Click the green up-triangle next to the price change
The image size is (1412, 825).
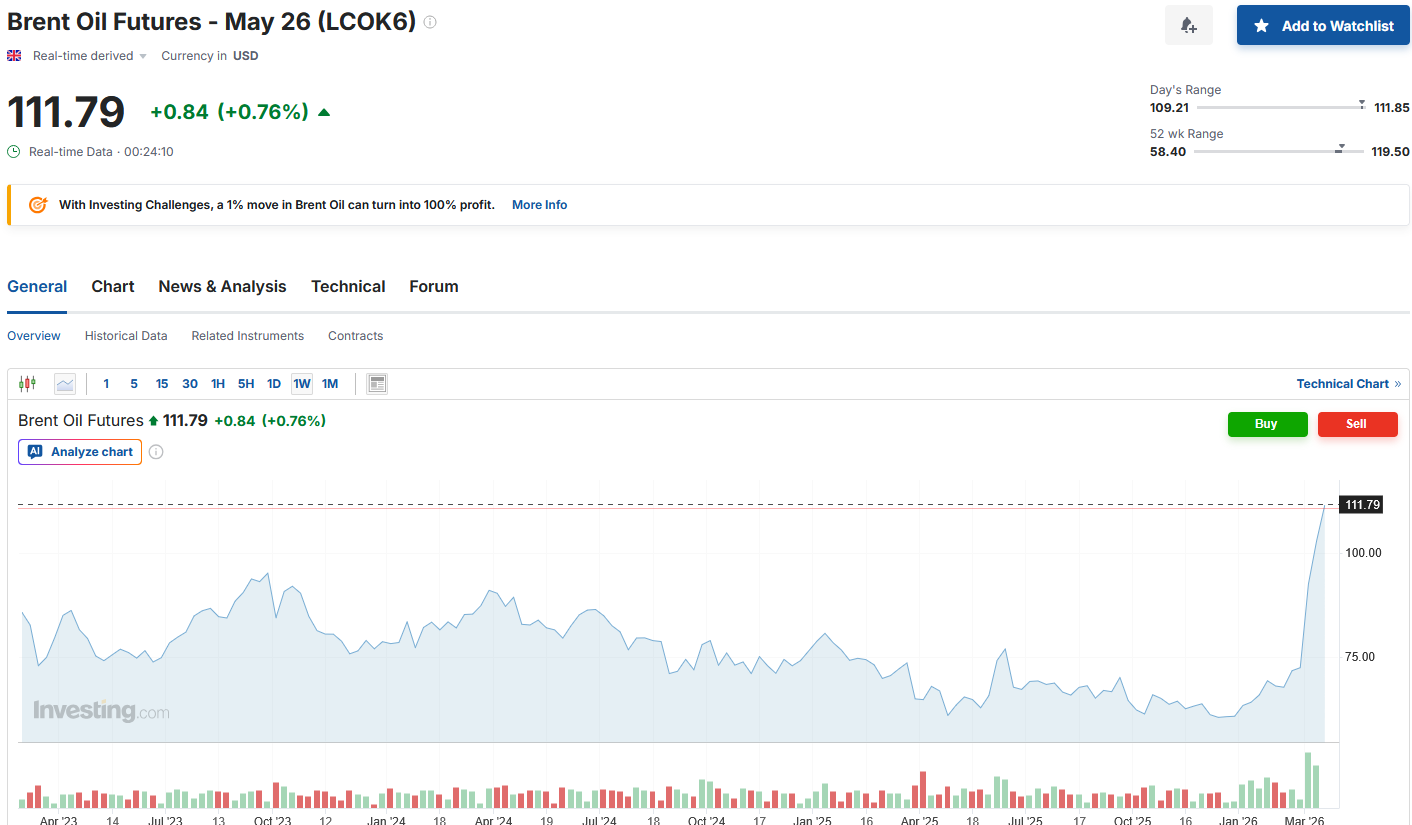tap(323, 112)
